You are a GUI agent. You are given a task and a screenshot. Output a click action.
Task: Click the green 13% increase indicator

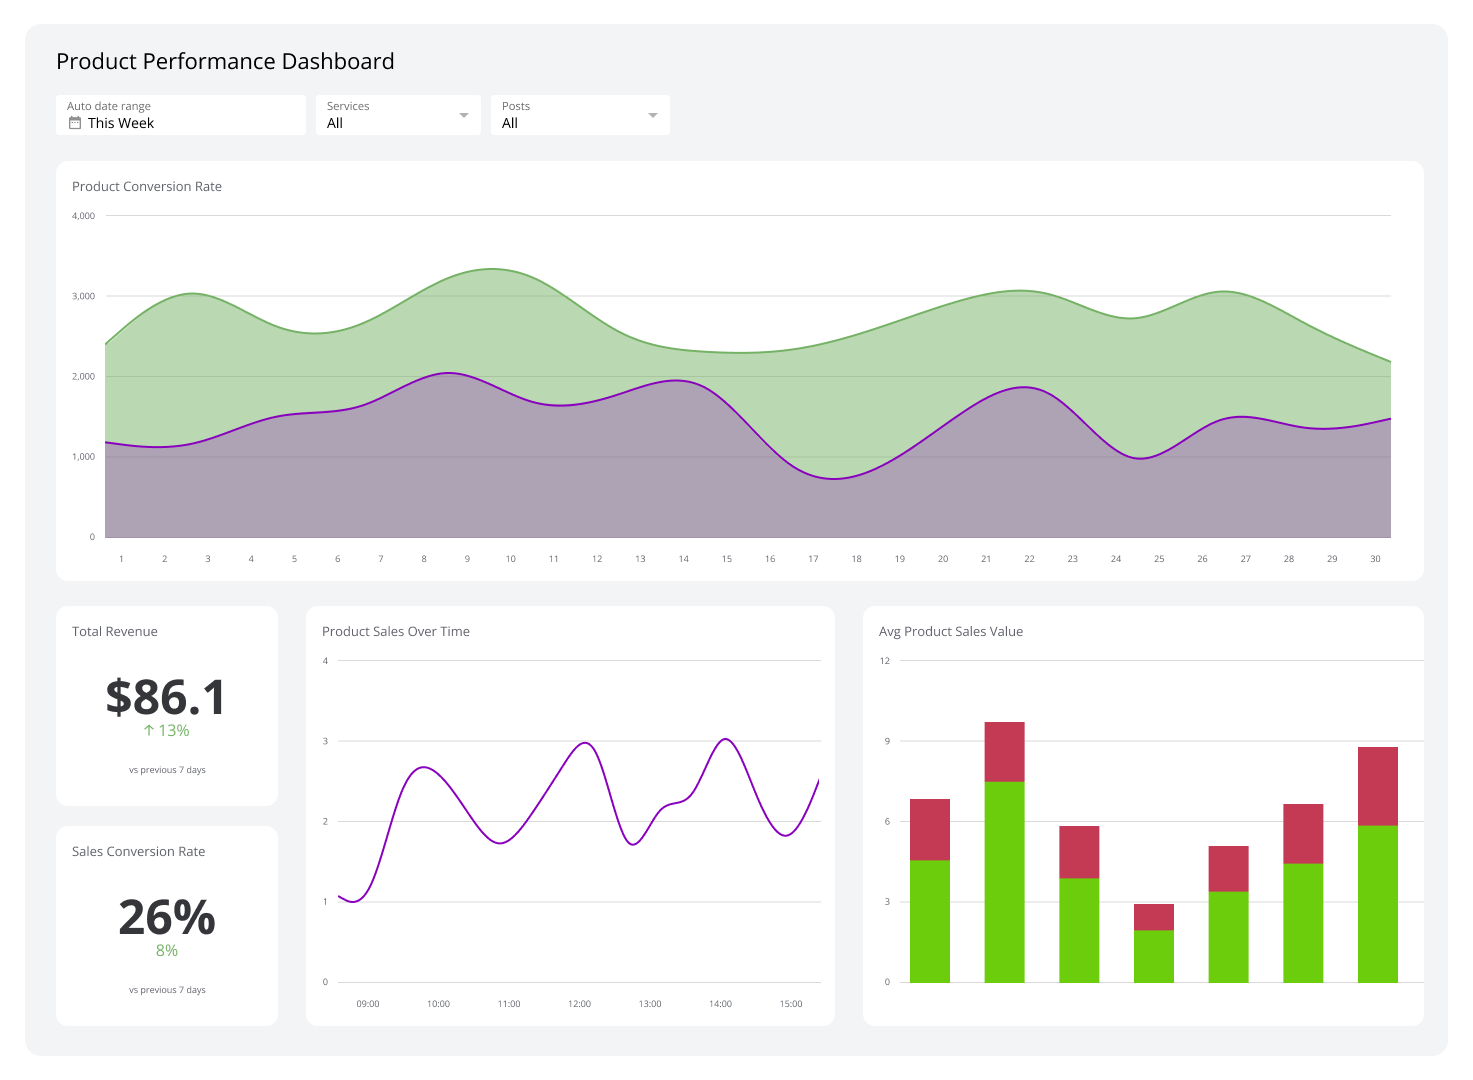click(x=166, y=730)
